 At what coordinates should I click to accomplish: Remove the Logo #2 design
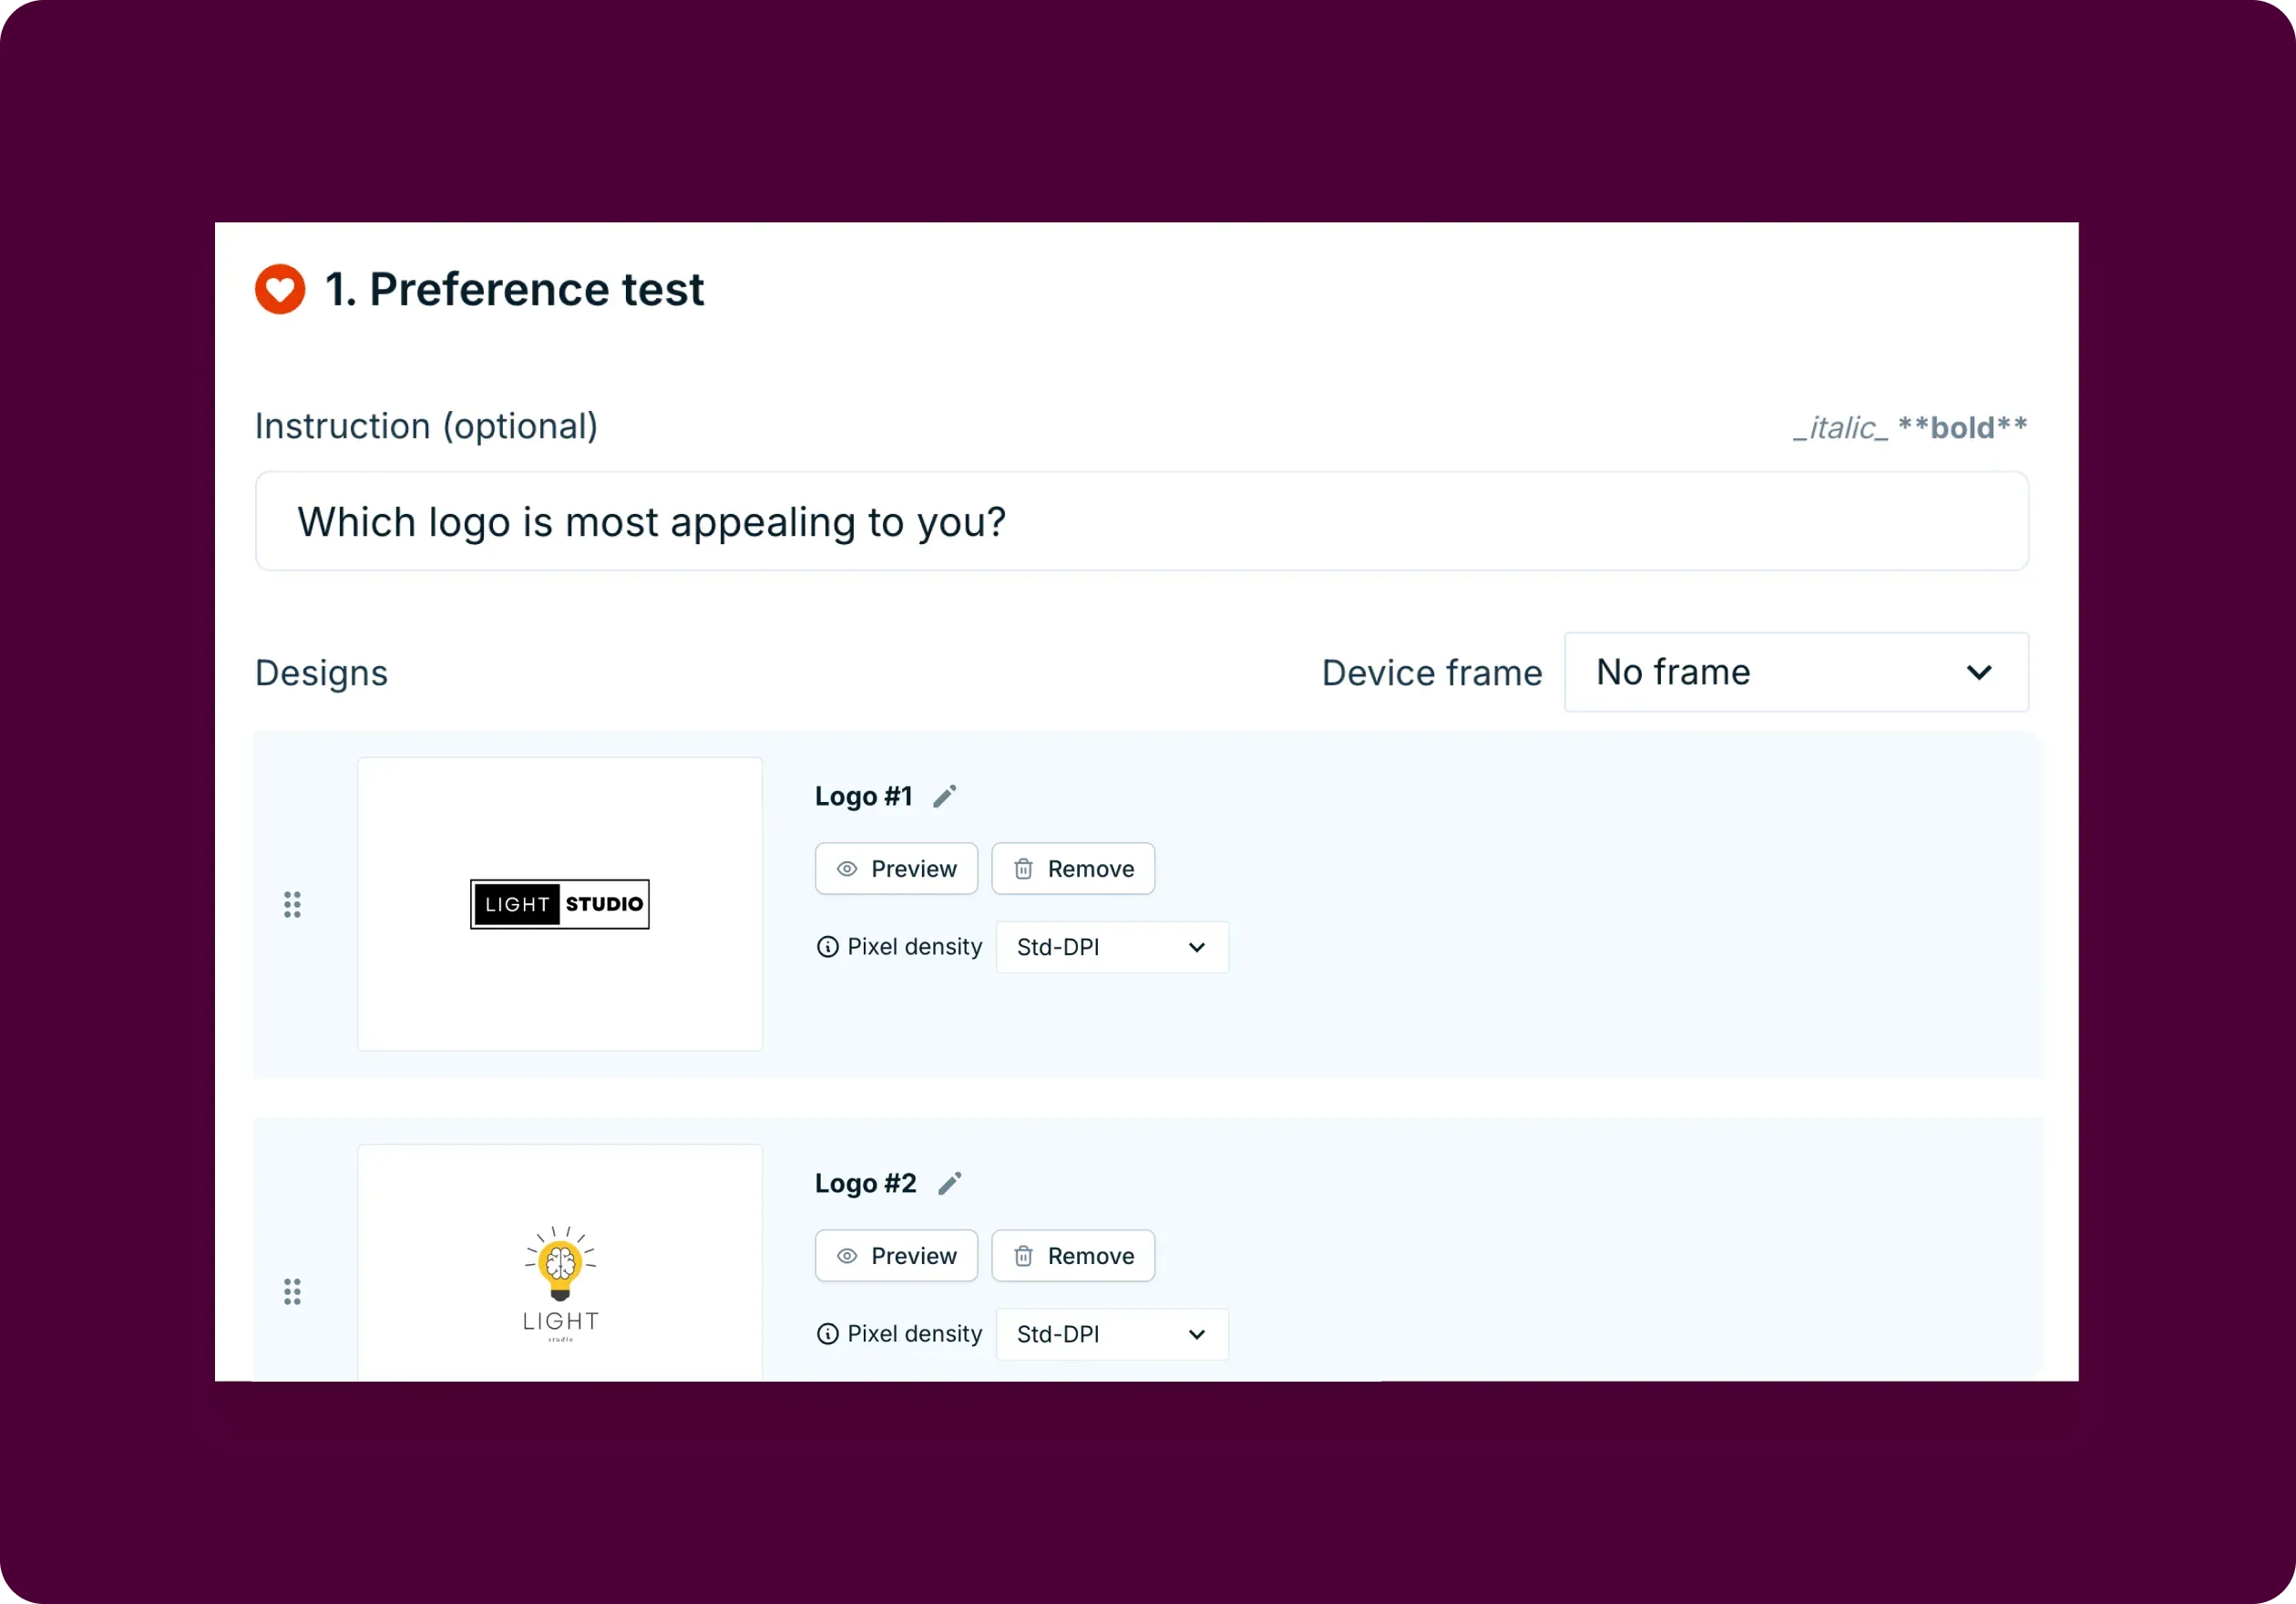(1073, 1255)
